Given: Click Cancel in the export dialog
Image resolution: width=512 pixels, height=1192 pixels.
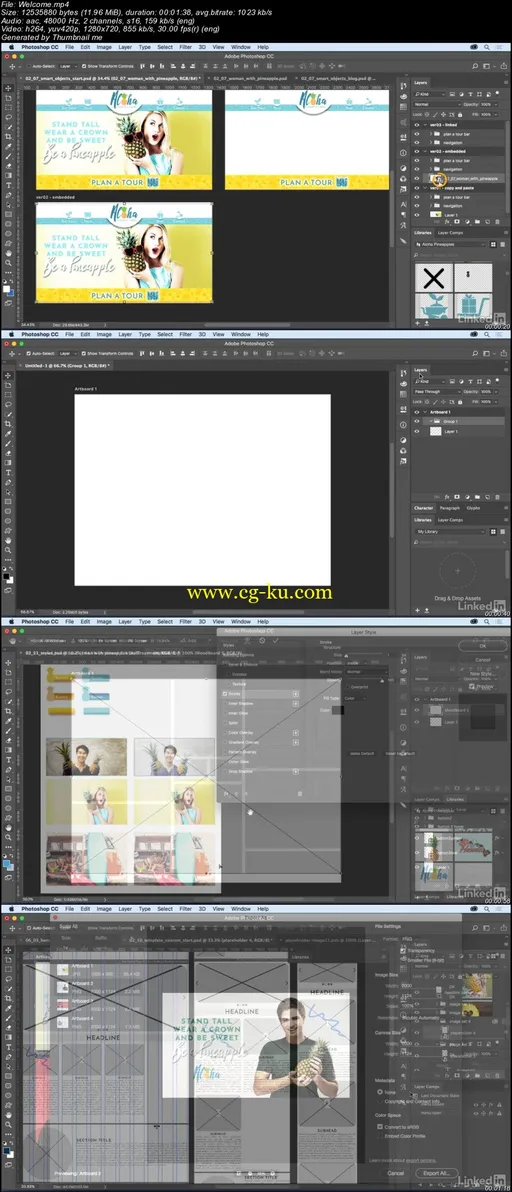Looking at the screenshot, I should (394, 1173).
